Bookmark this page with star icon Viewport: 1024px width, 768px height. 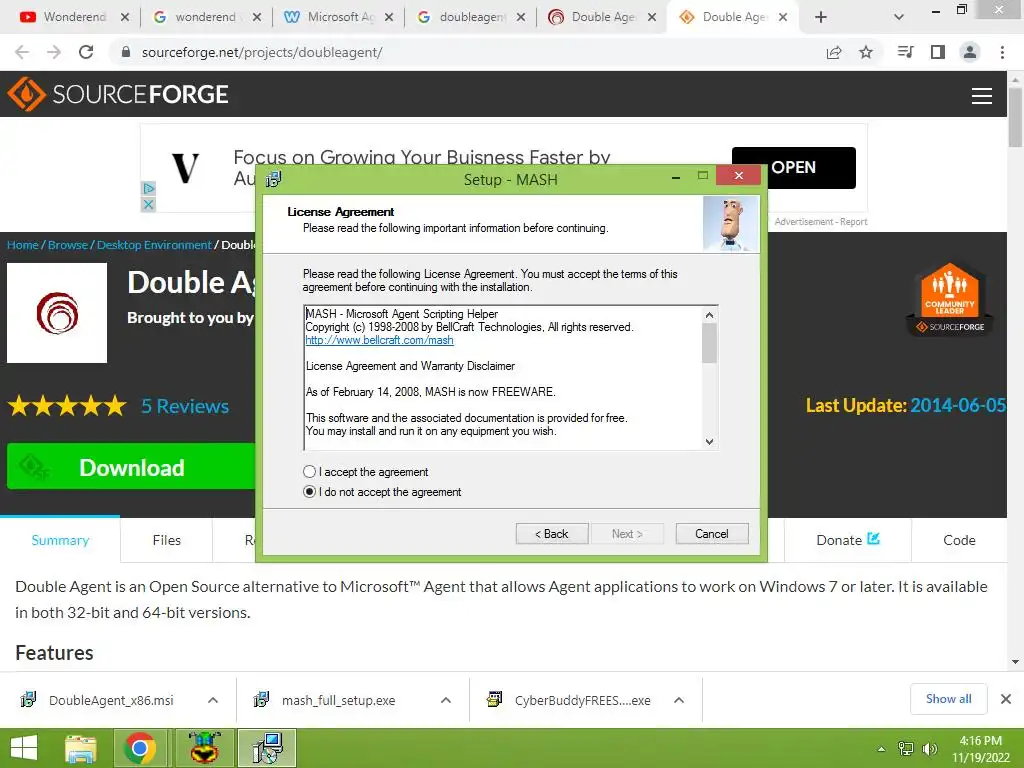866,52
